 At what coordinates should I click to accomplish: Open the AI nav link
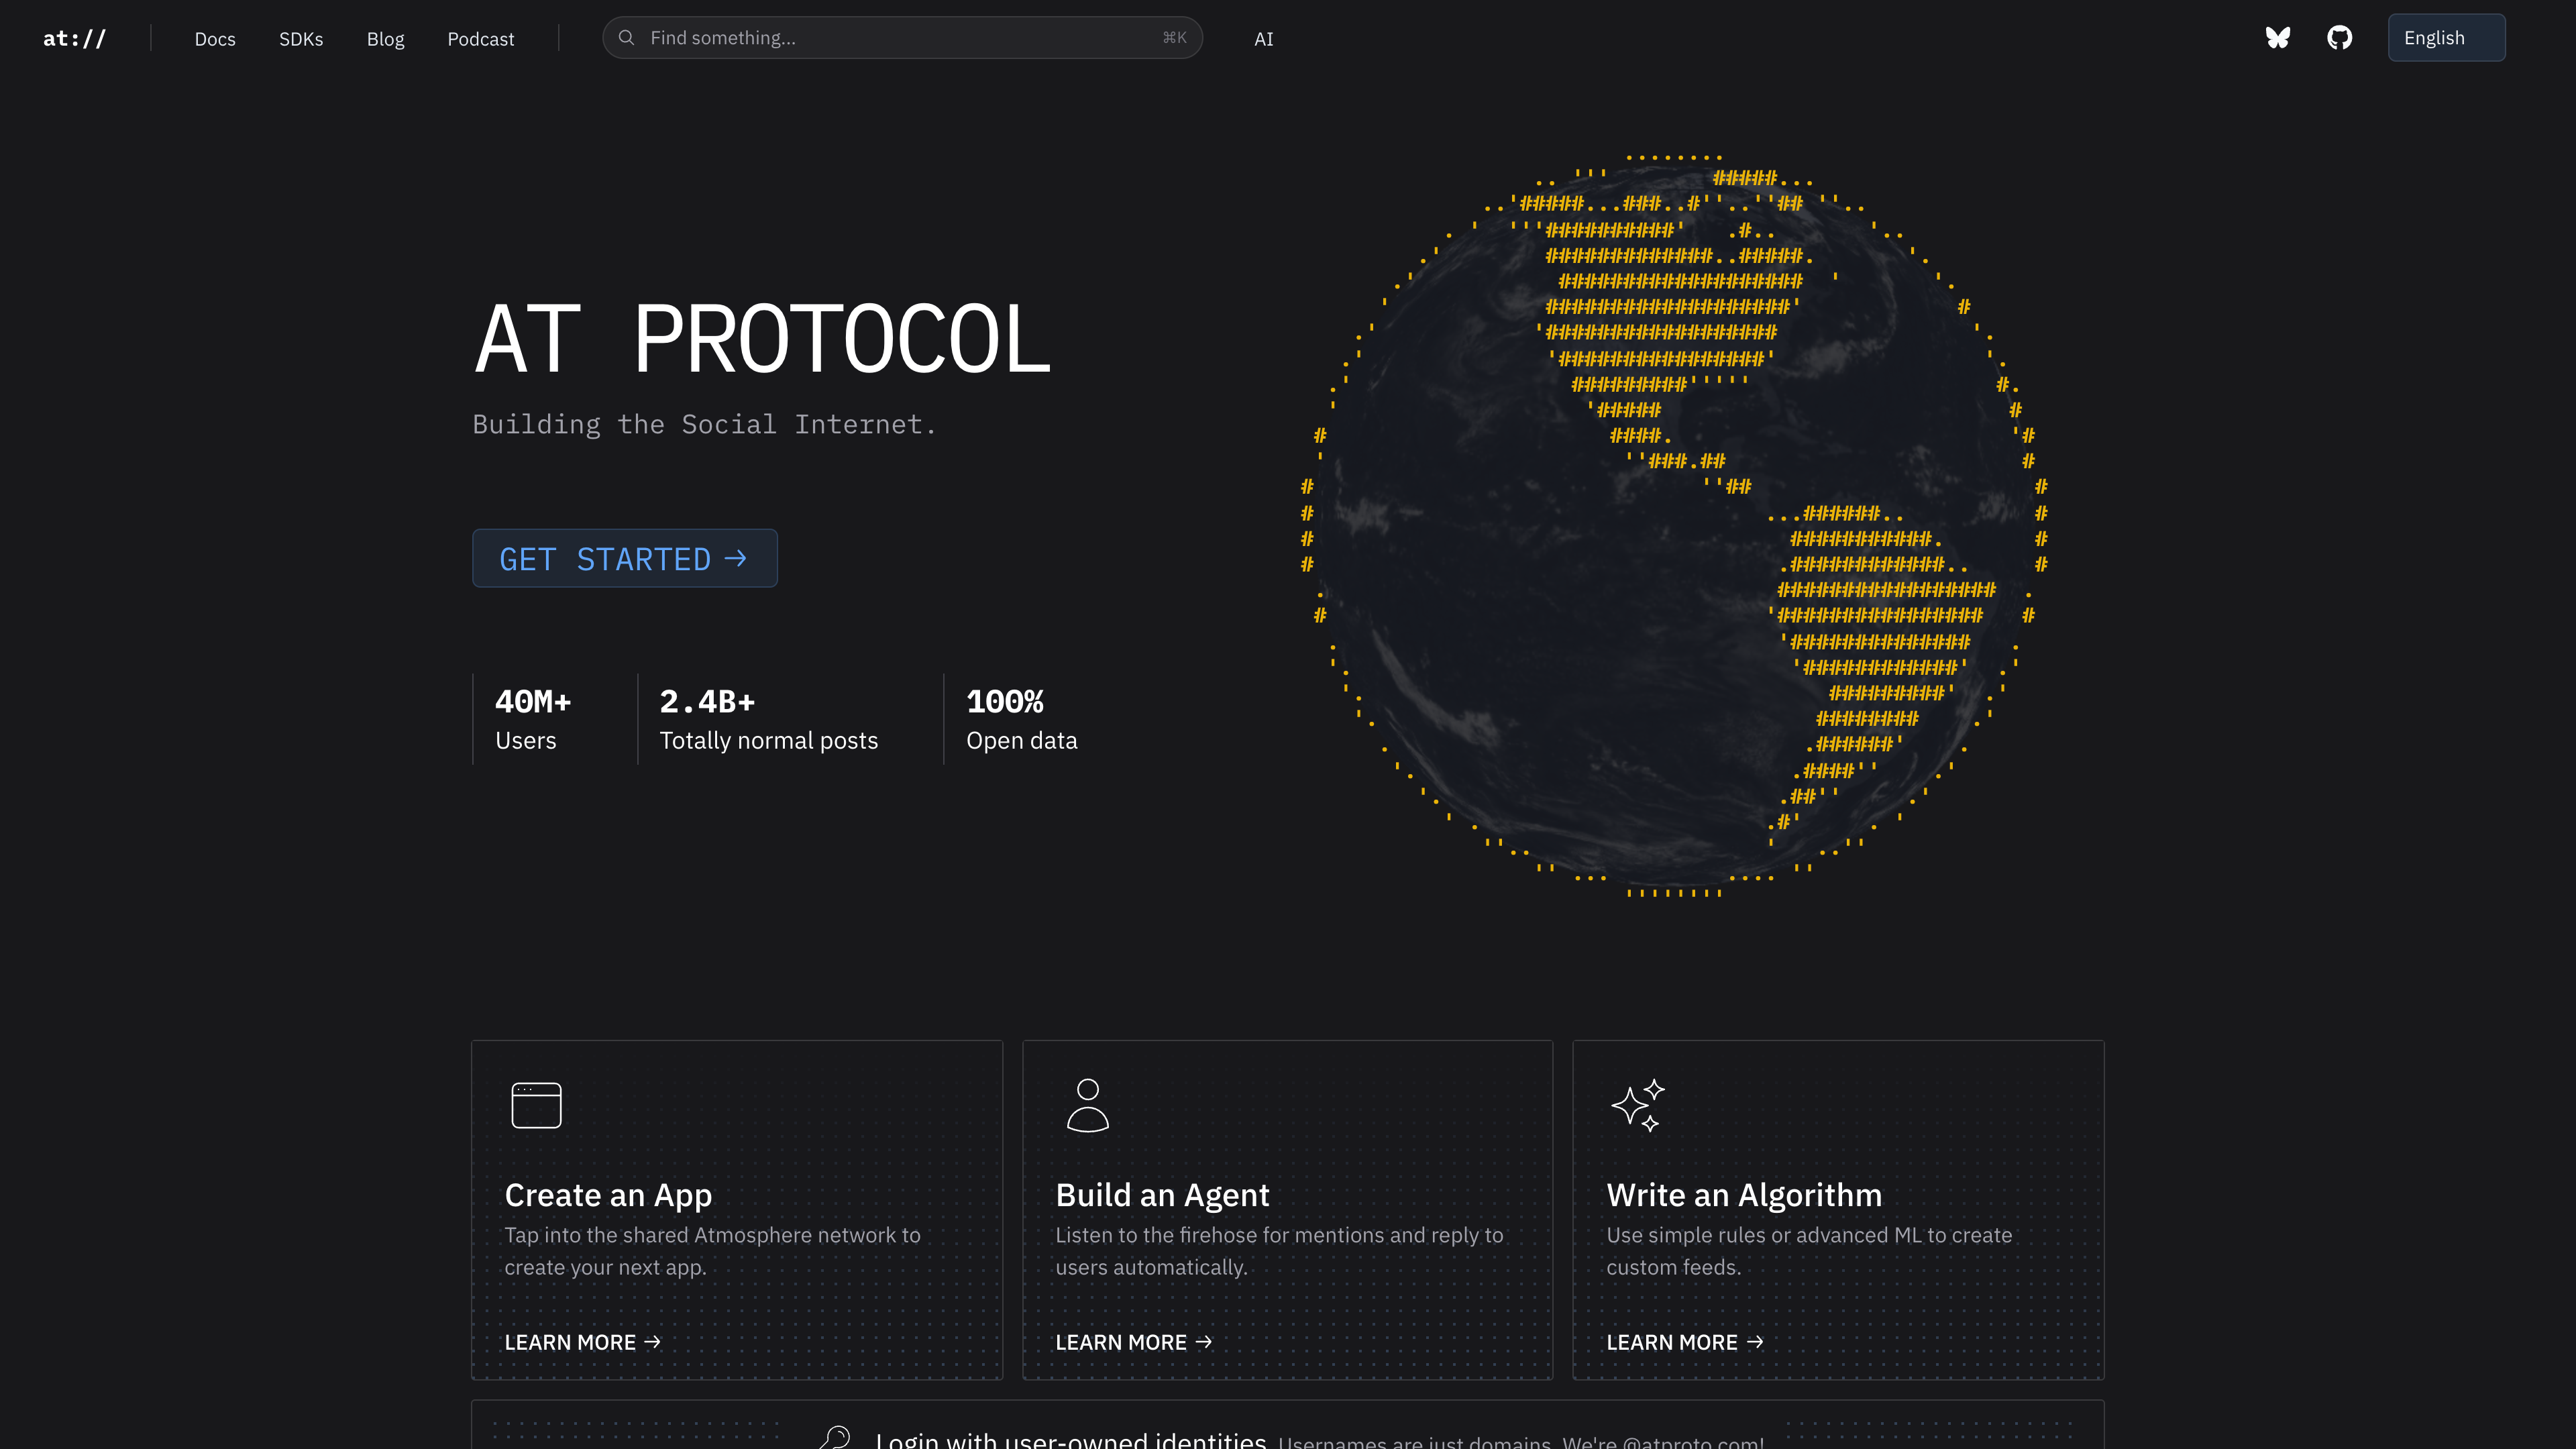(1264, 39)
